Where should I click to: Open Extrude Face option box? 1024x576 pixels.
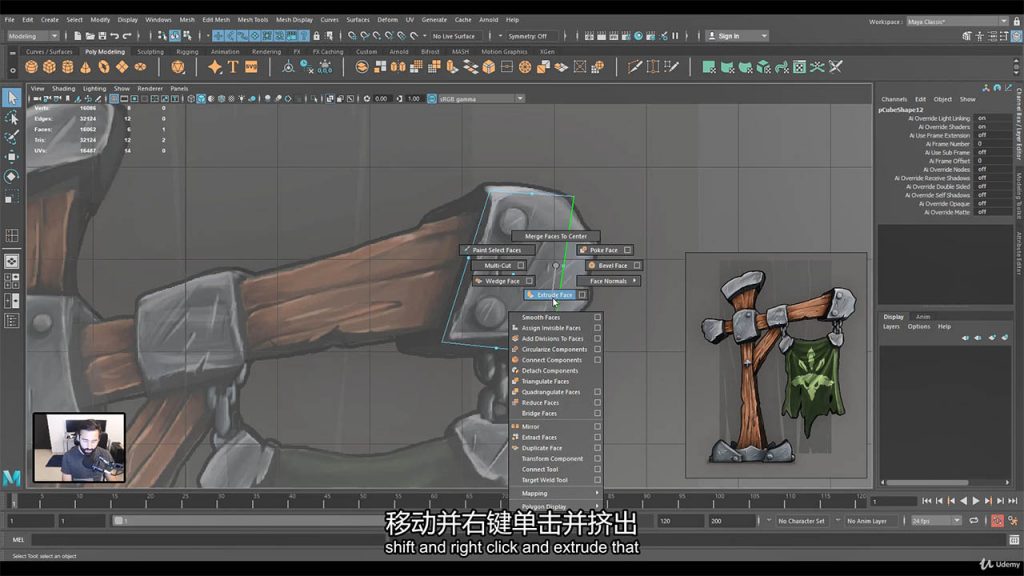[x=582, y=295]
